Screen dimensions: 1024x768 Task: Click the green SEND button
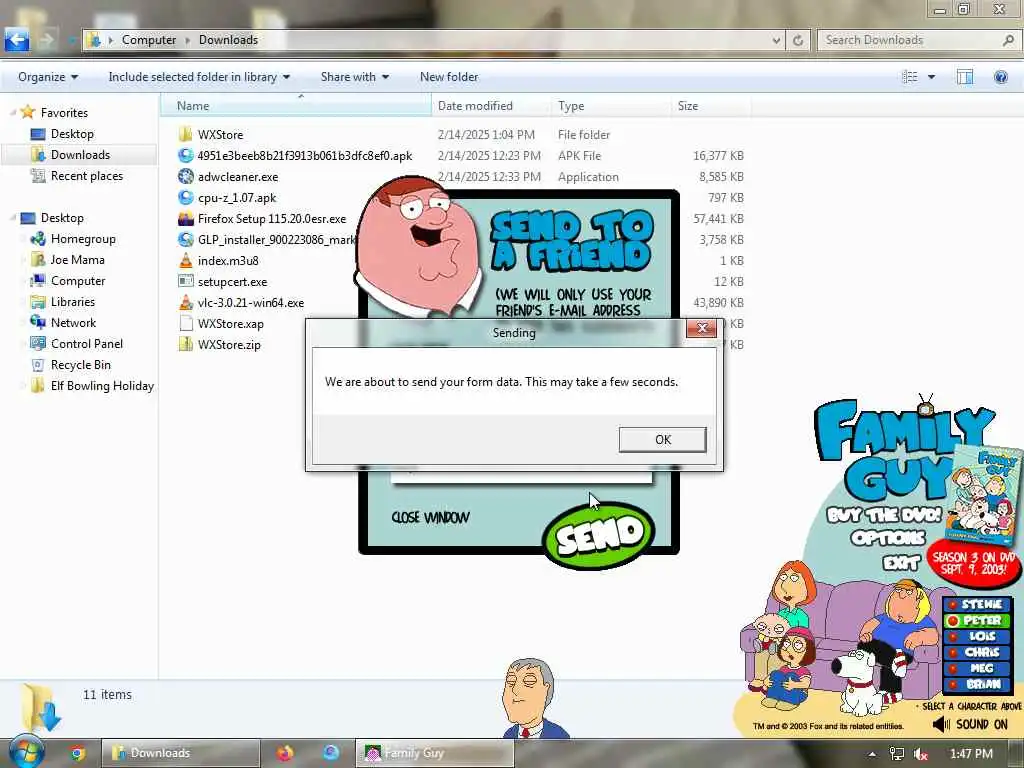[x=598, y=535]
